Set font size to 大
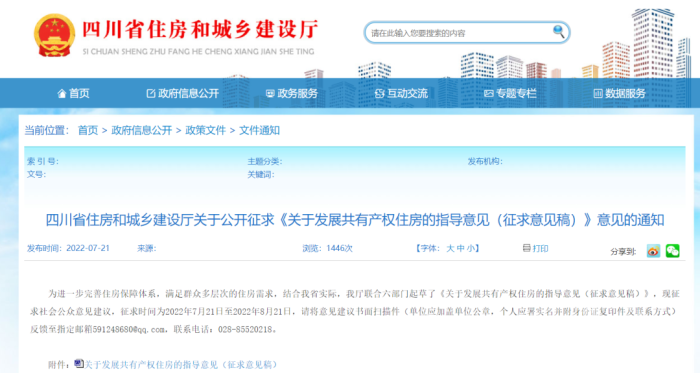 pyautogui.click(x=450, y=248)
